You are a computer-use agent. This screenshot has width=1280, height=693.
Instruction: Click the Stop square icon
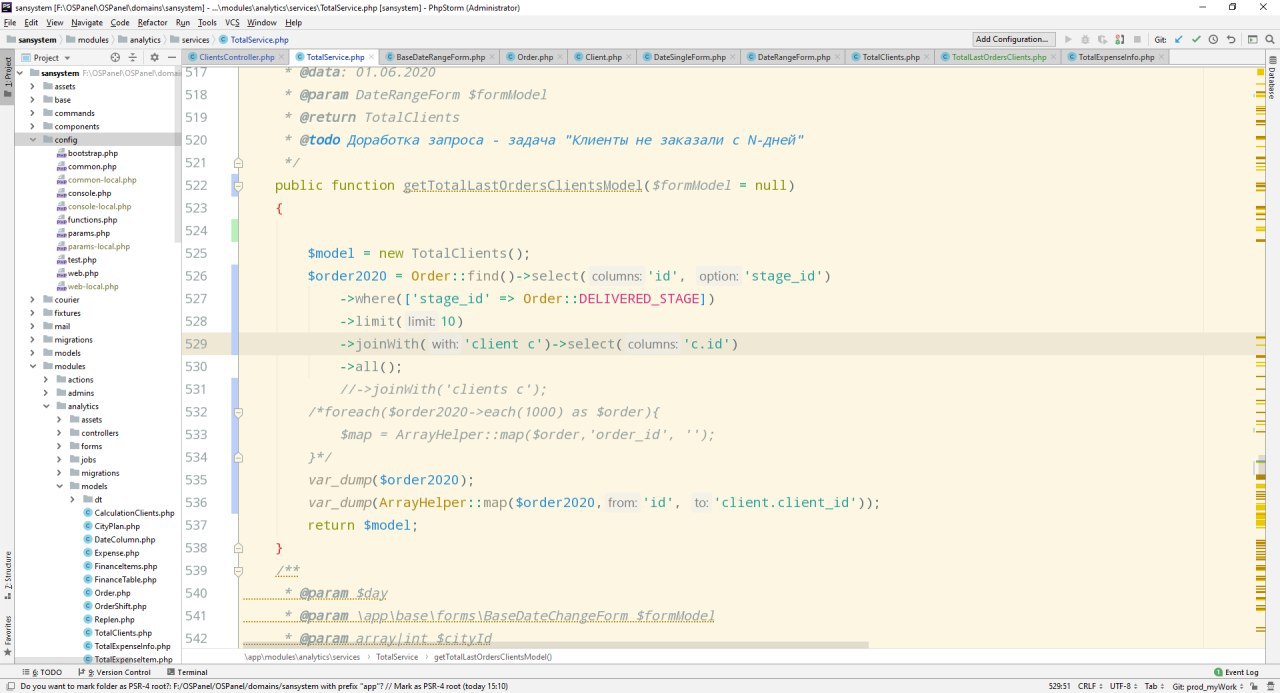coord(1137,39)
